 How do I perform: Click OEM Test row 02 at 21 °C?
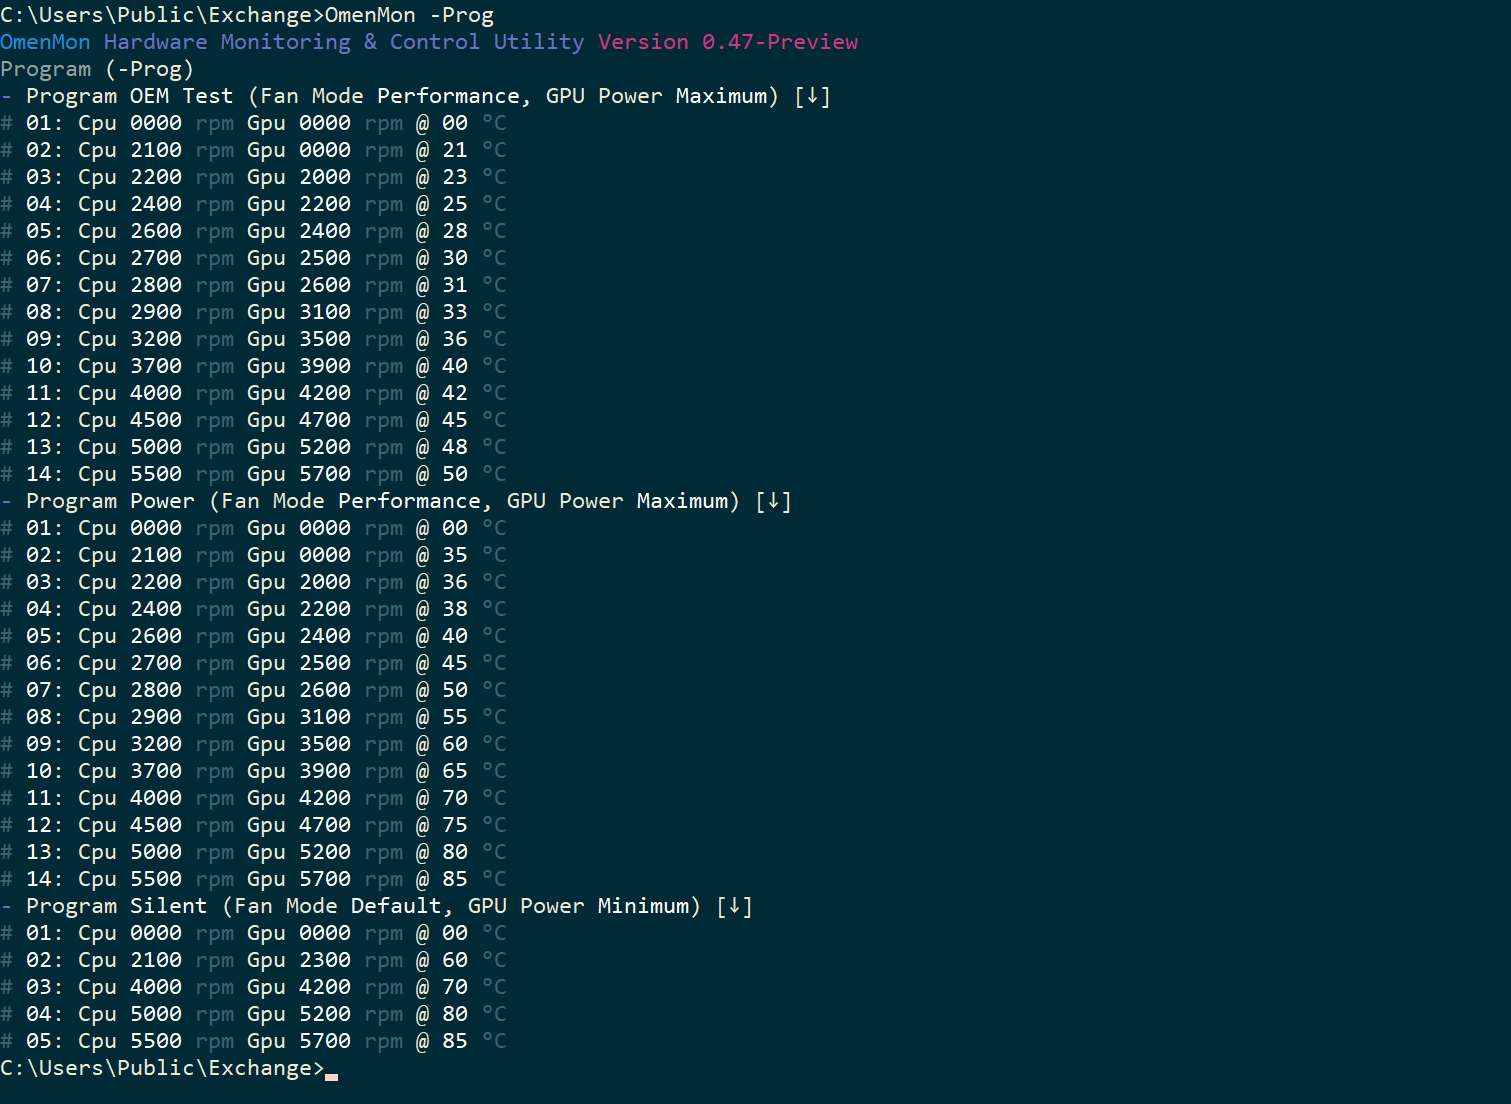(x=253, y=150)
